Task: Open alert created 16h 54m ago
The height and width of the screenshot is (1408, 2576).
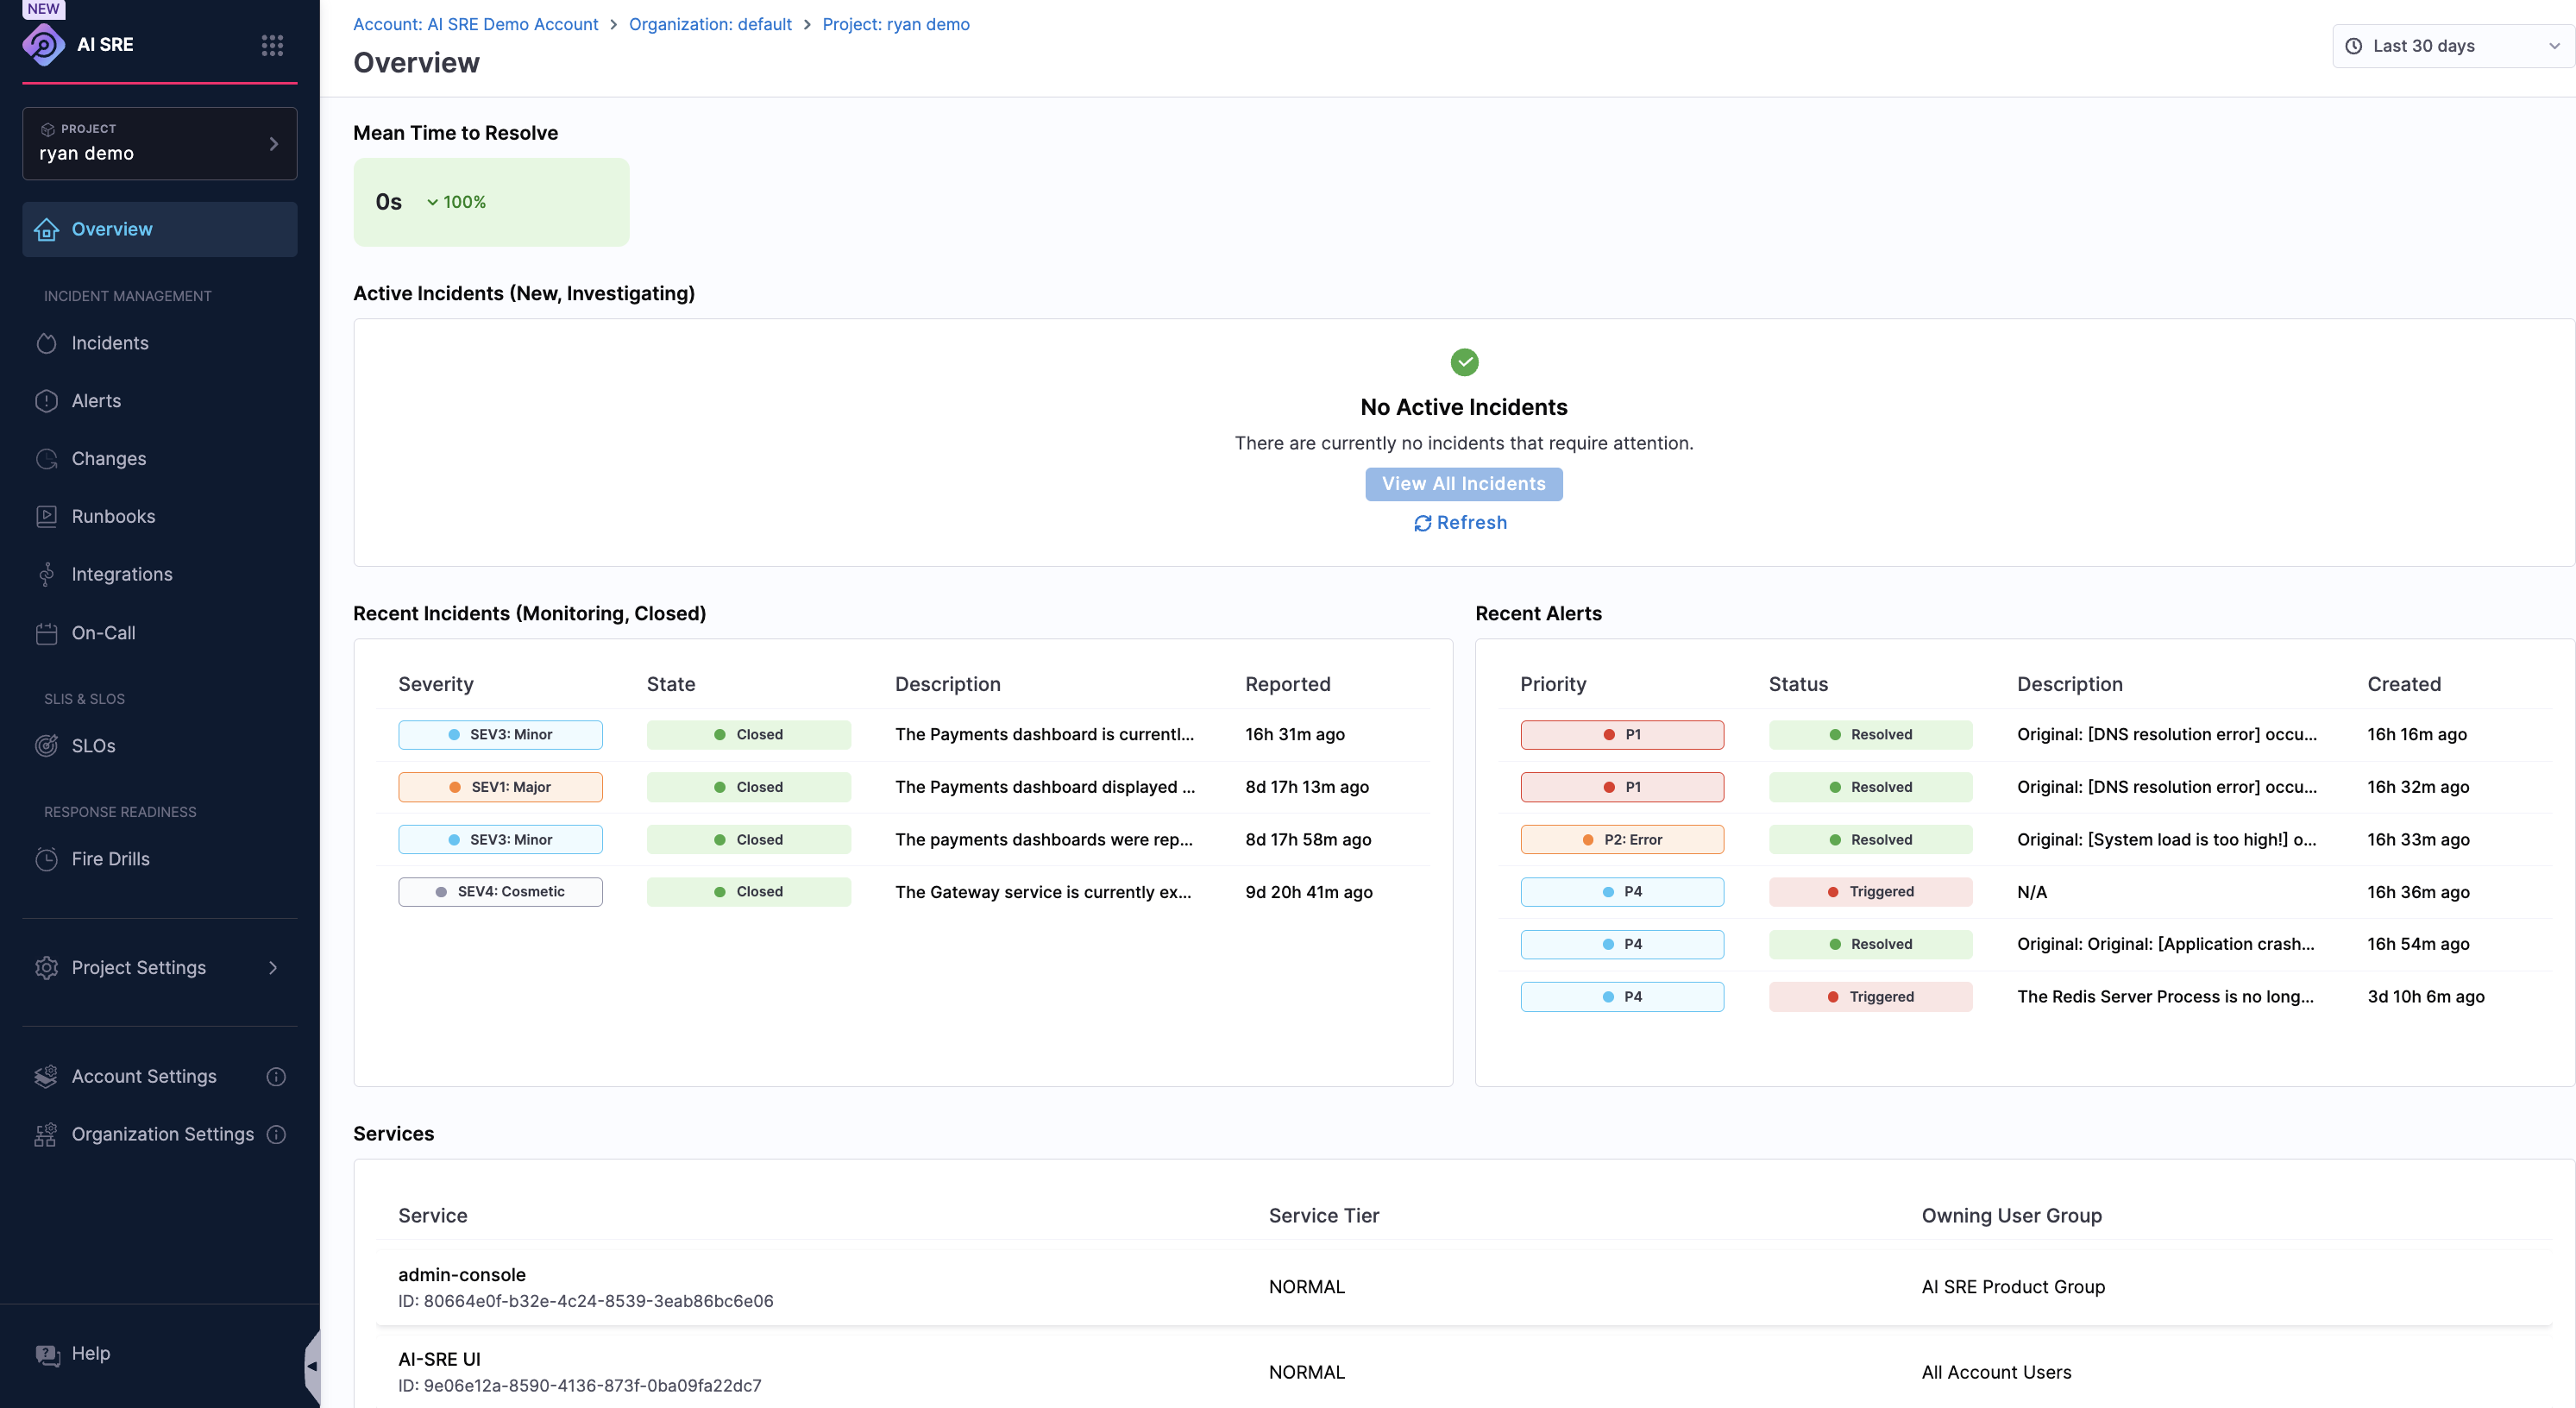Action: [x=2024, y=944]
